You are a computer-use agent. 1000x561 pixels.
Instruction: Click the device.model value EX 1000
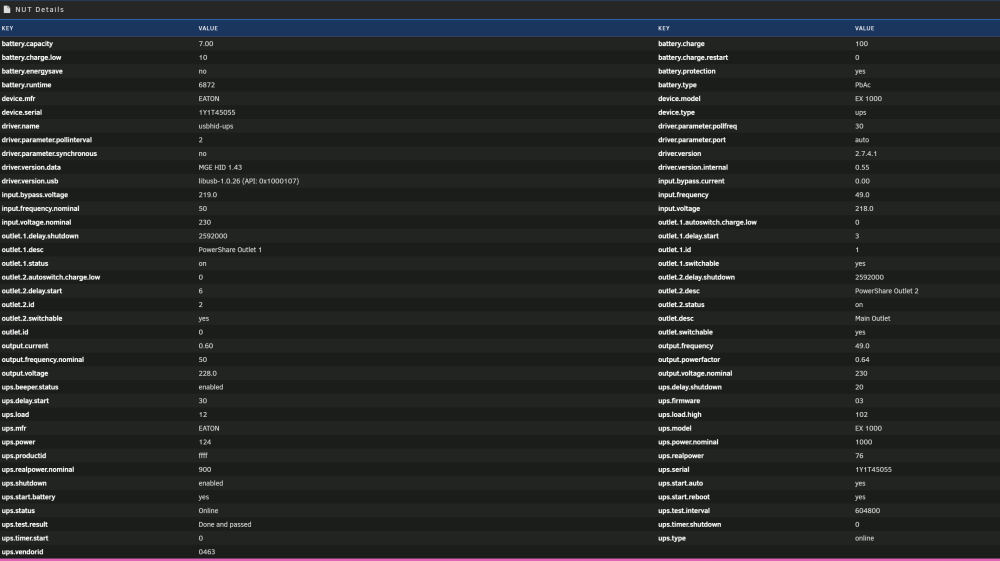869,99
